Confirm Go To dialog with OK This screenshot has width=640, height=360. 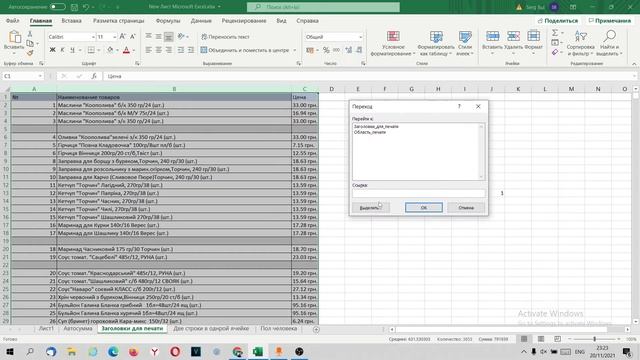click(424, 208)
